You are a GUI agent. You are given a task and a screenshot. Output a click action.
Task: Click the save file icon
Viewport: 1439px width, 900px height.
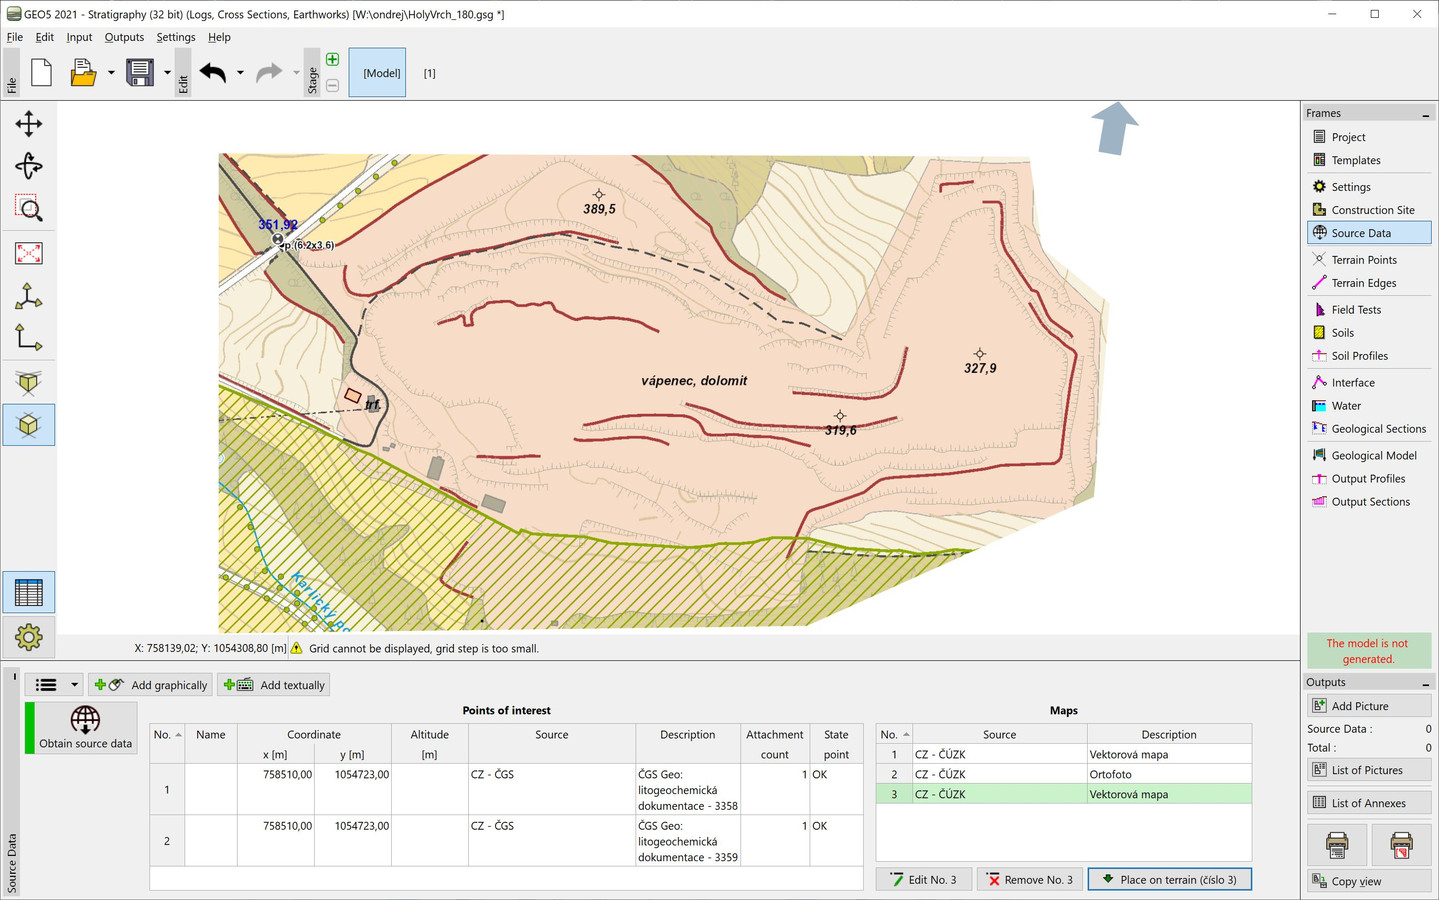(140, 73)
